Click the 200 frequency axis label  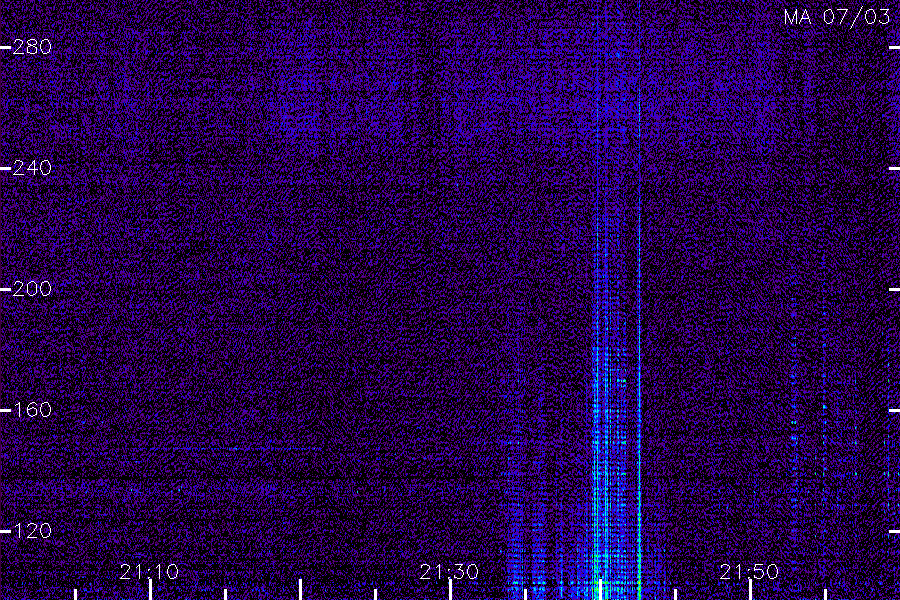point(32,289)
